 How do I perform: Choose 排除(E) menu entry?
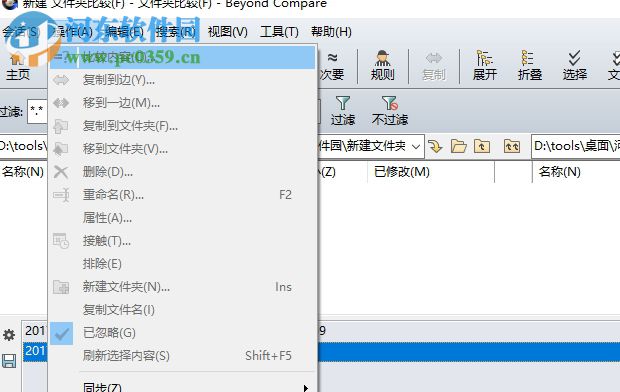coord(182,264)
